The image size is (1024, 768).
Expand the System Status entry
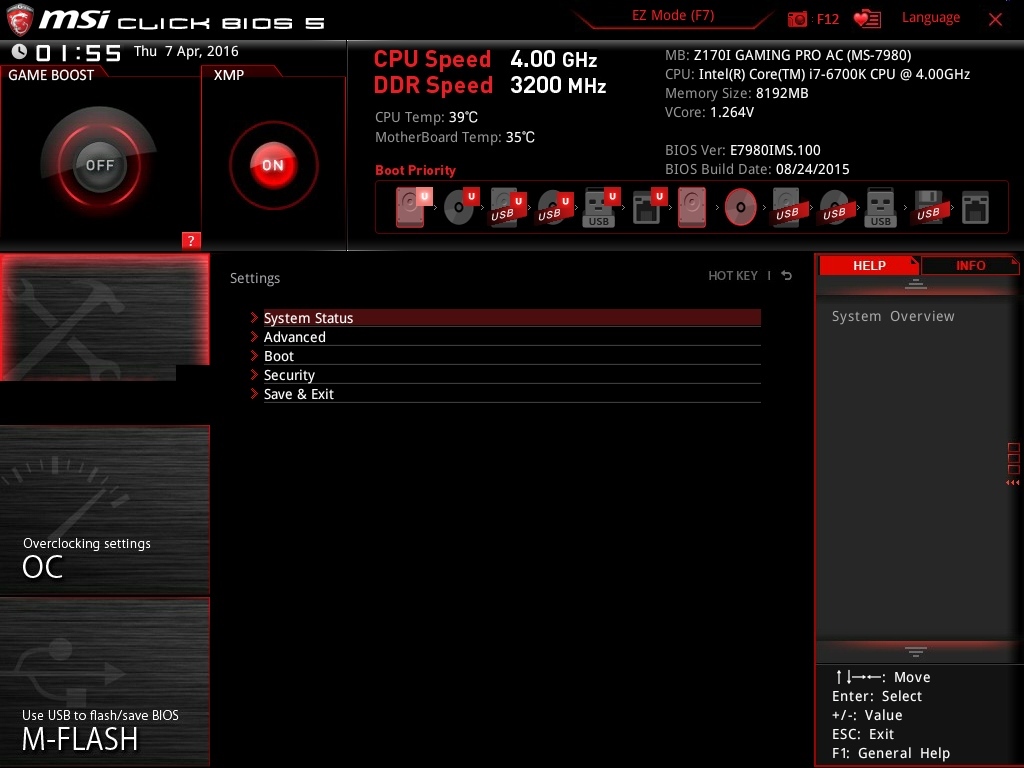(512, 318)
